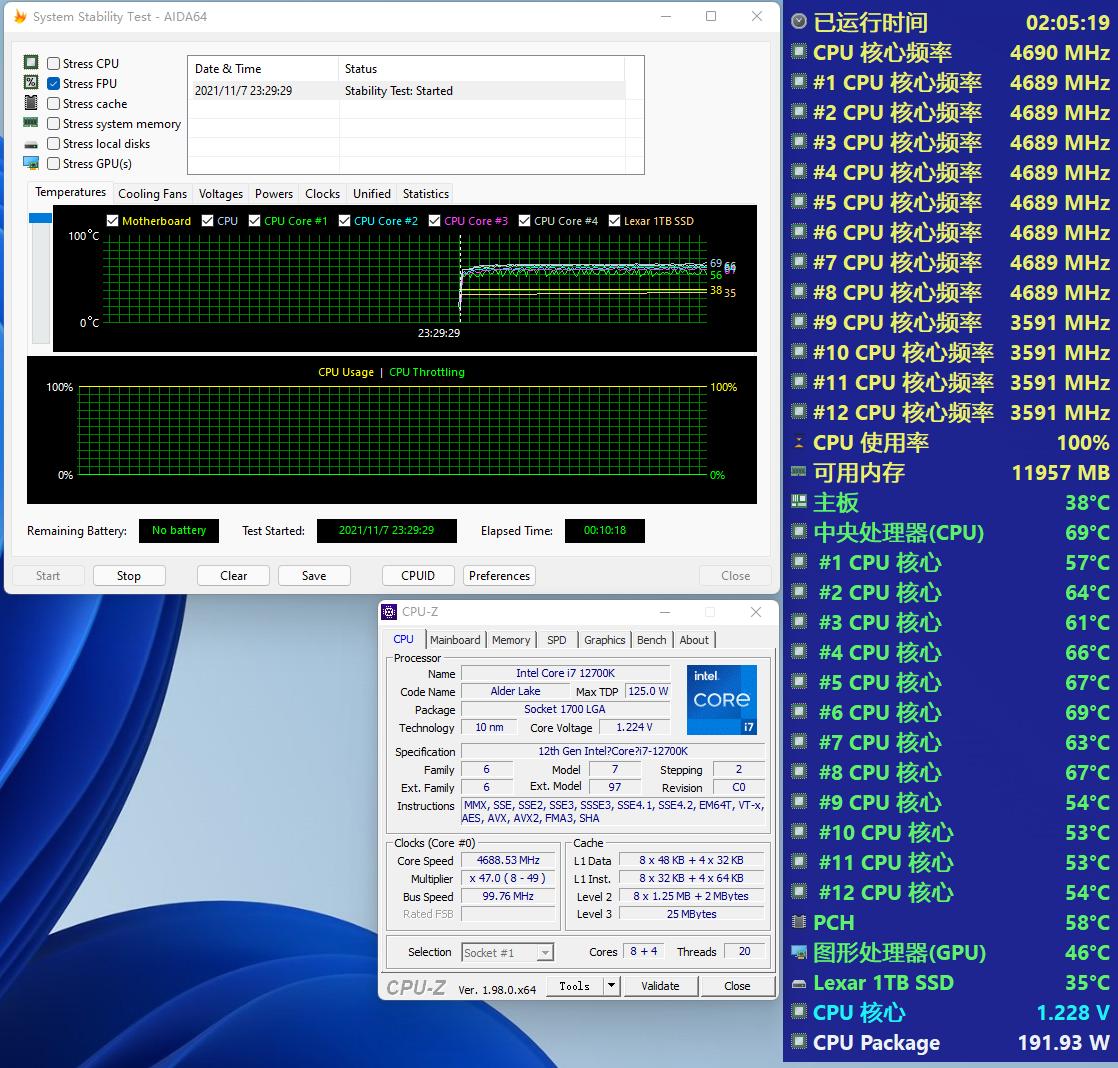Click the Intel Core i7 logo in CPU-Z
Screen dimensions: 1118x1068
coord(721,700)
